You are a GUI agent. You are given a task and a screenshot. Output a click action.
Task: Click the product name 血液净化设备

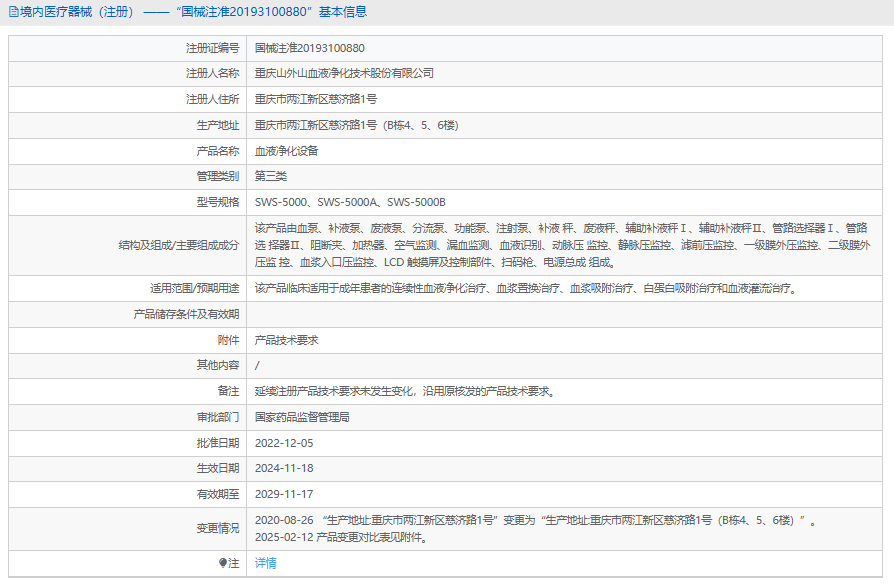[286, 151]
